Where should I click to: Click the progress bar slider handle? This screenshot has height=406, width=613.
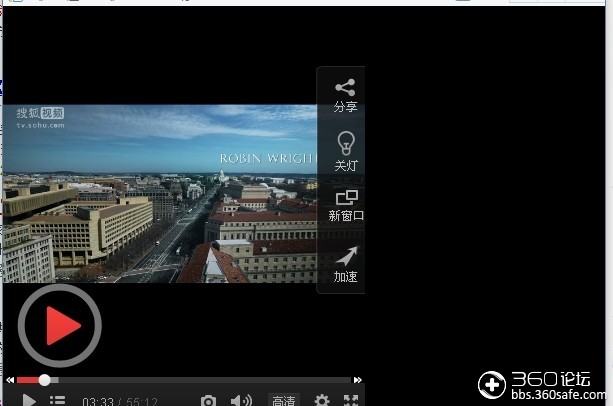45,380
